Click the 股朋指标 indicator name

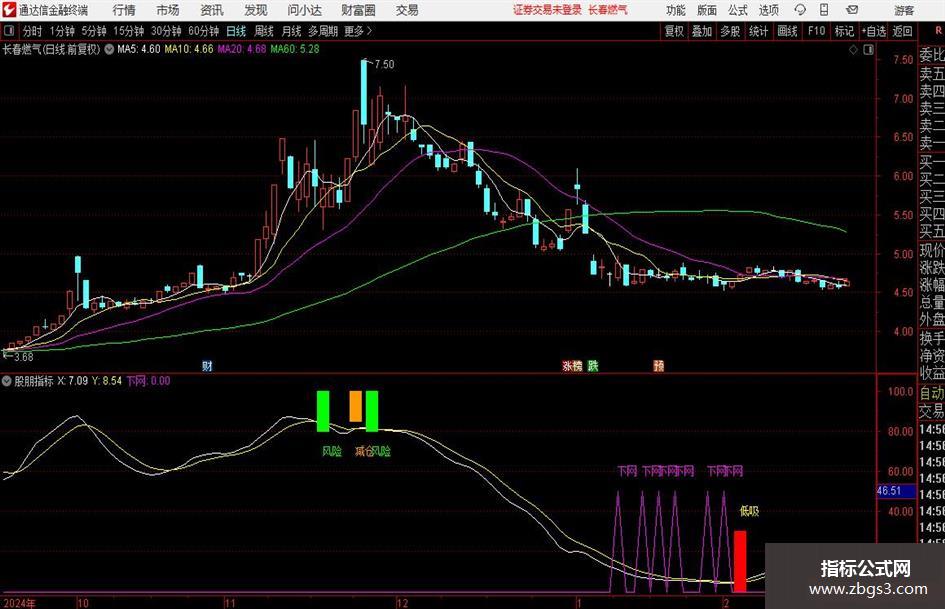click(x=34, y=381)
